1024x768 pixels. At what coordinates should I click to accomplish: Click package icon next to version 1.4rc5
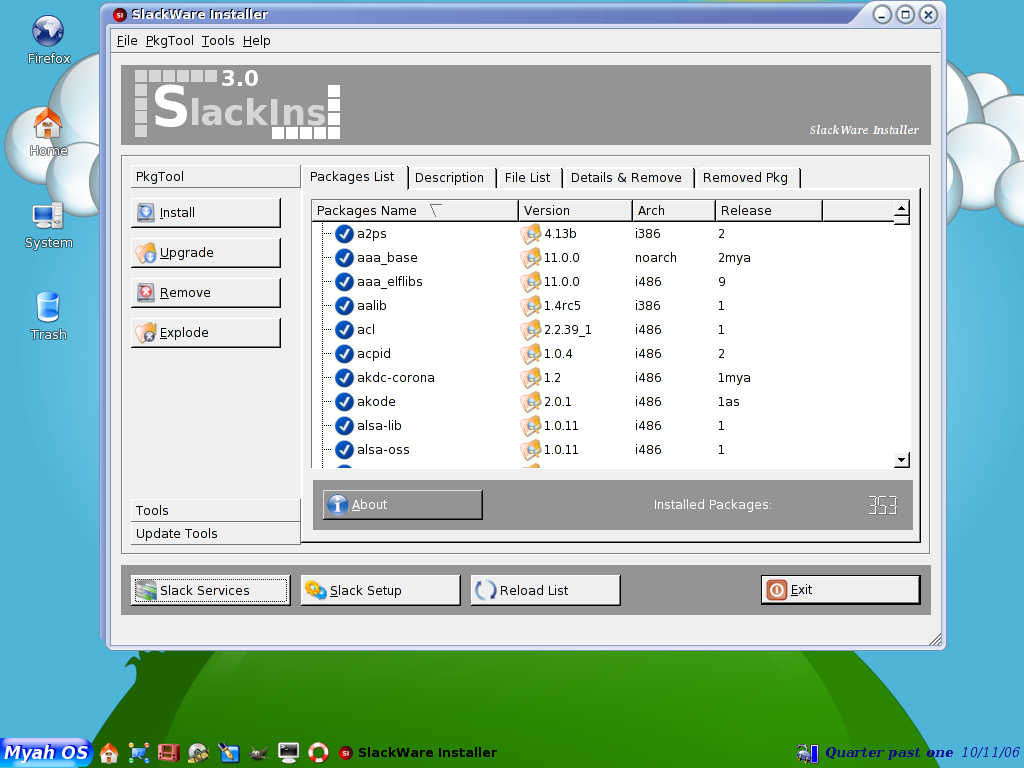coord(531,306)
